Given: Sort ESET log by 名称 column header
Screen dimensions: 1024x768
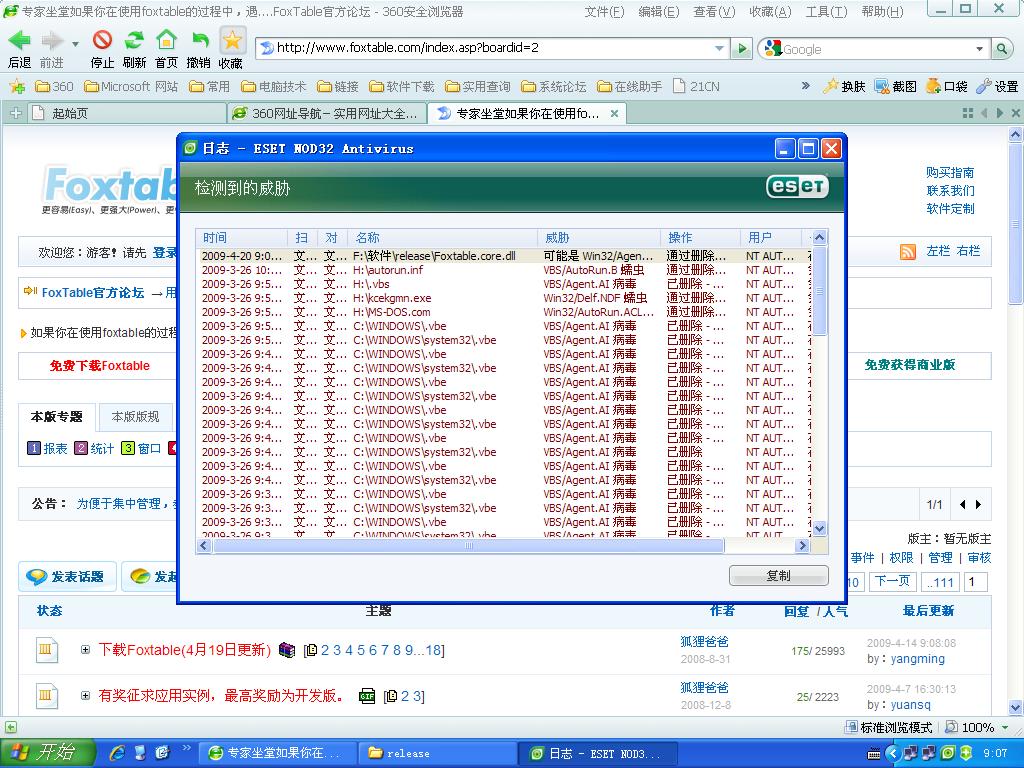Looking at the screenshot, I should (442, 238).
